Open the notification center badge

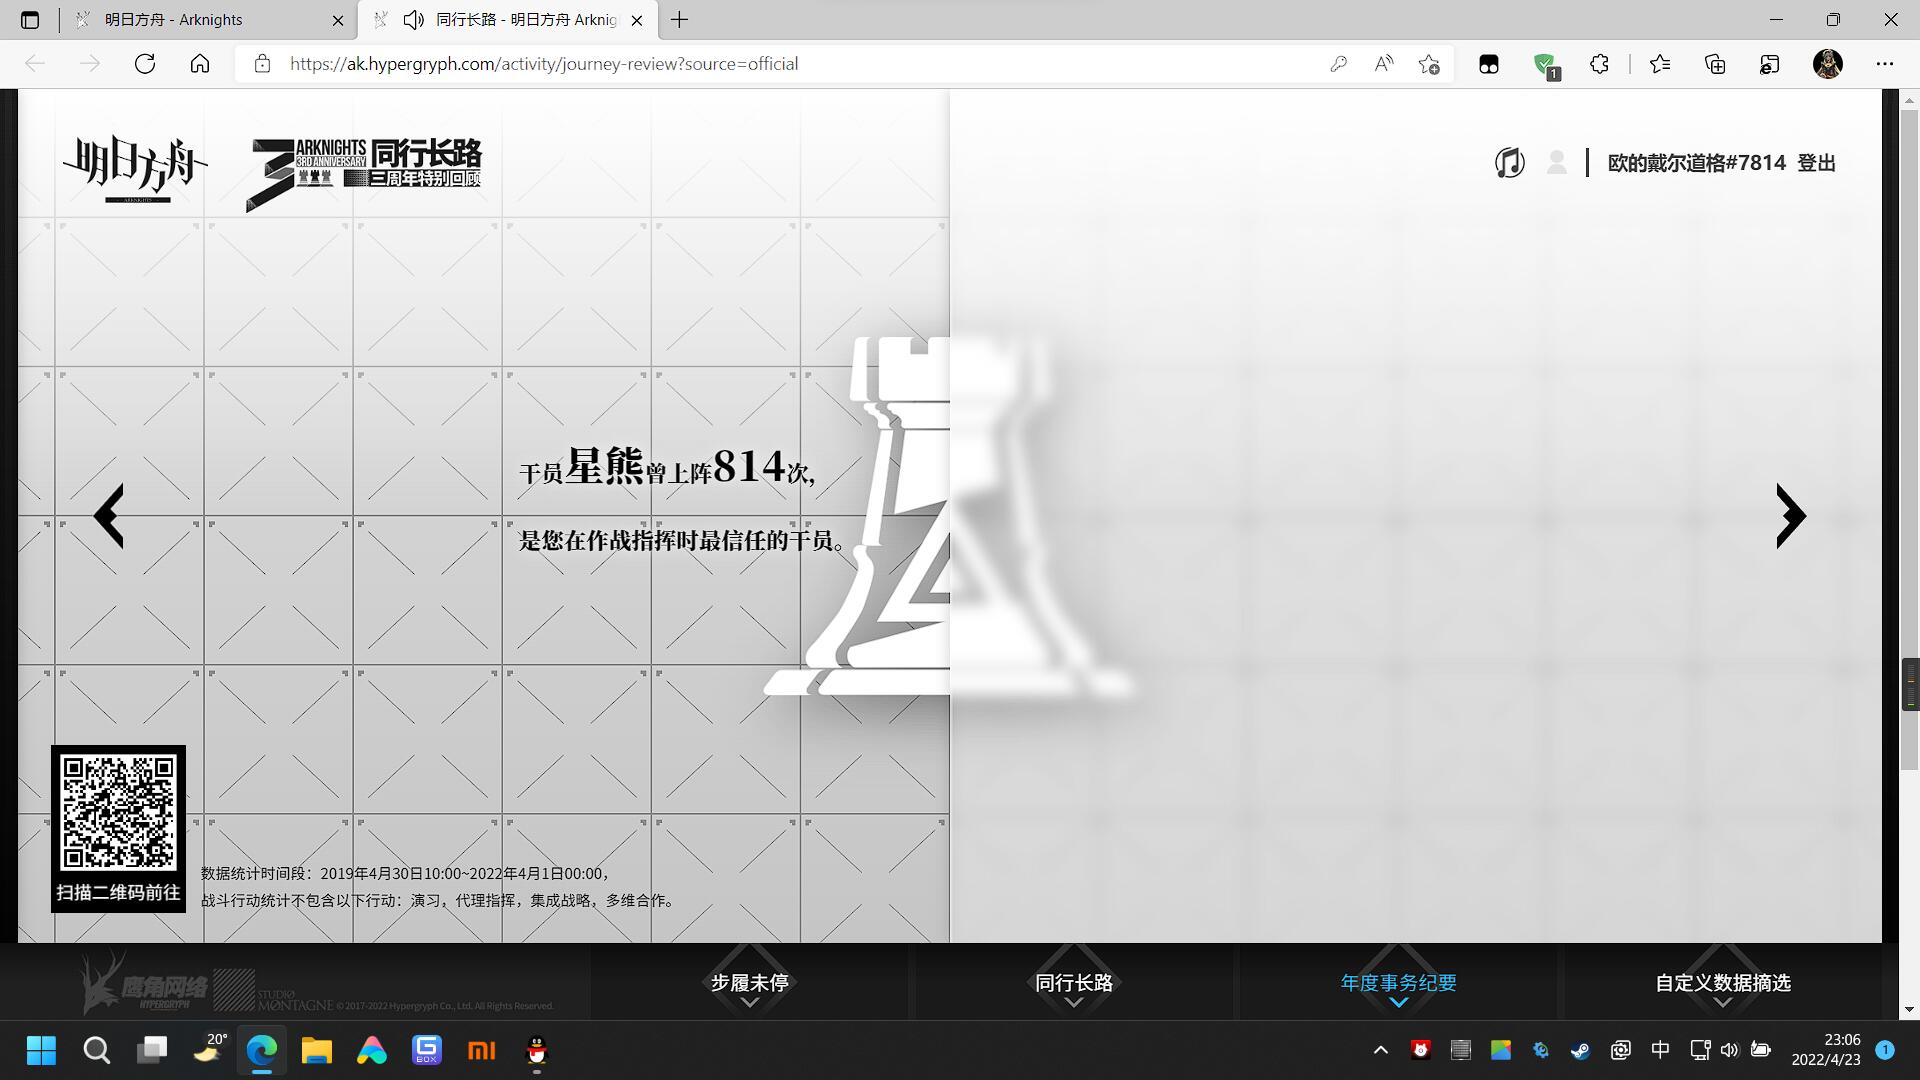click(1885, 1050)
